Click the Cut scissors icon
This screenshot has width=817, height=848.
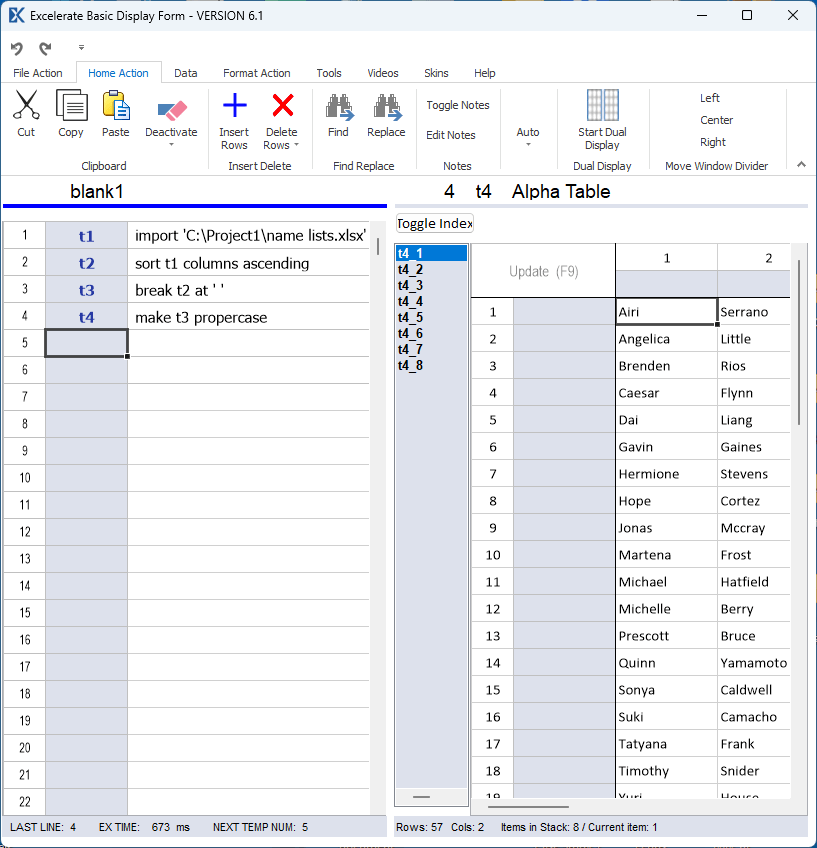point(26,105)
